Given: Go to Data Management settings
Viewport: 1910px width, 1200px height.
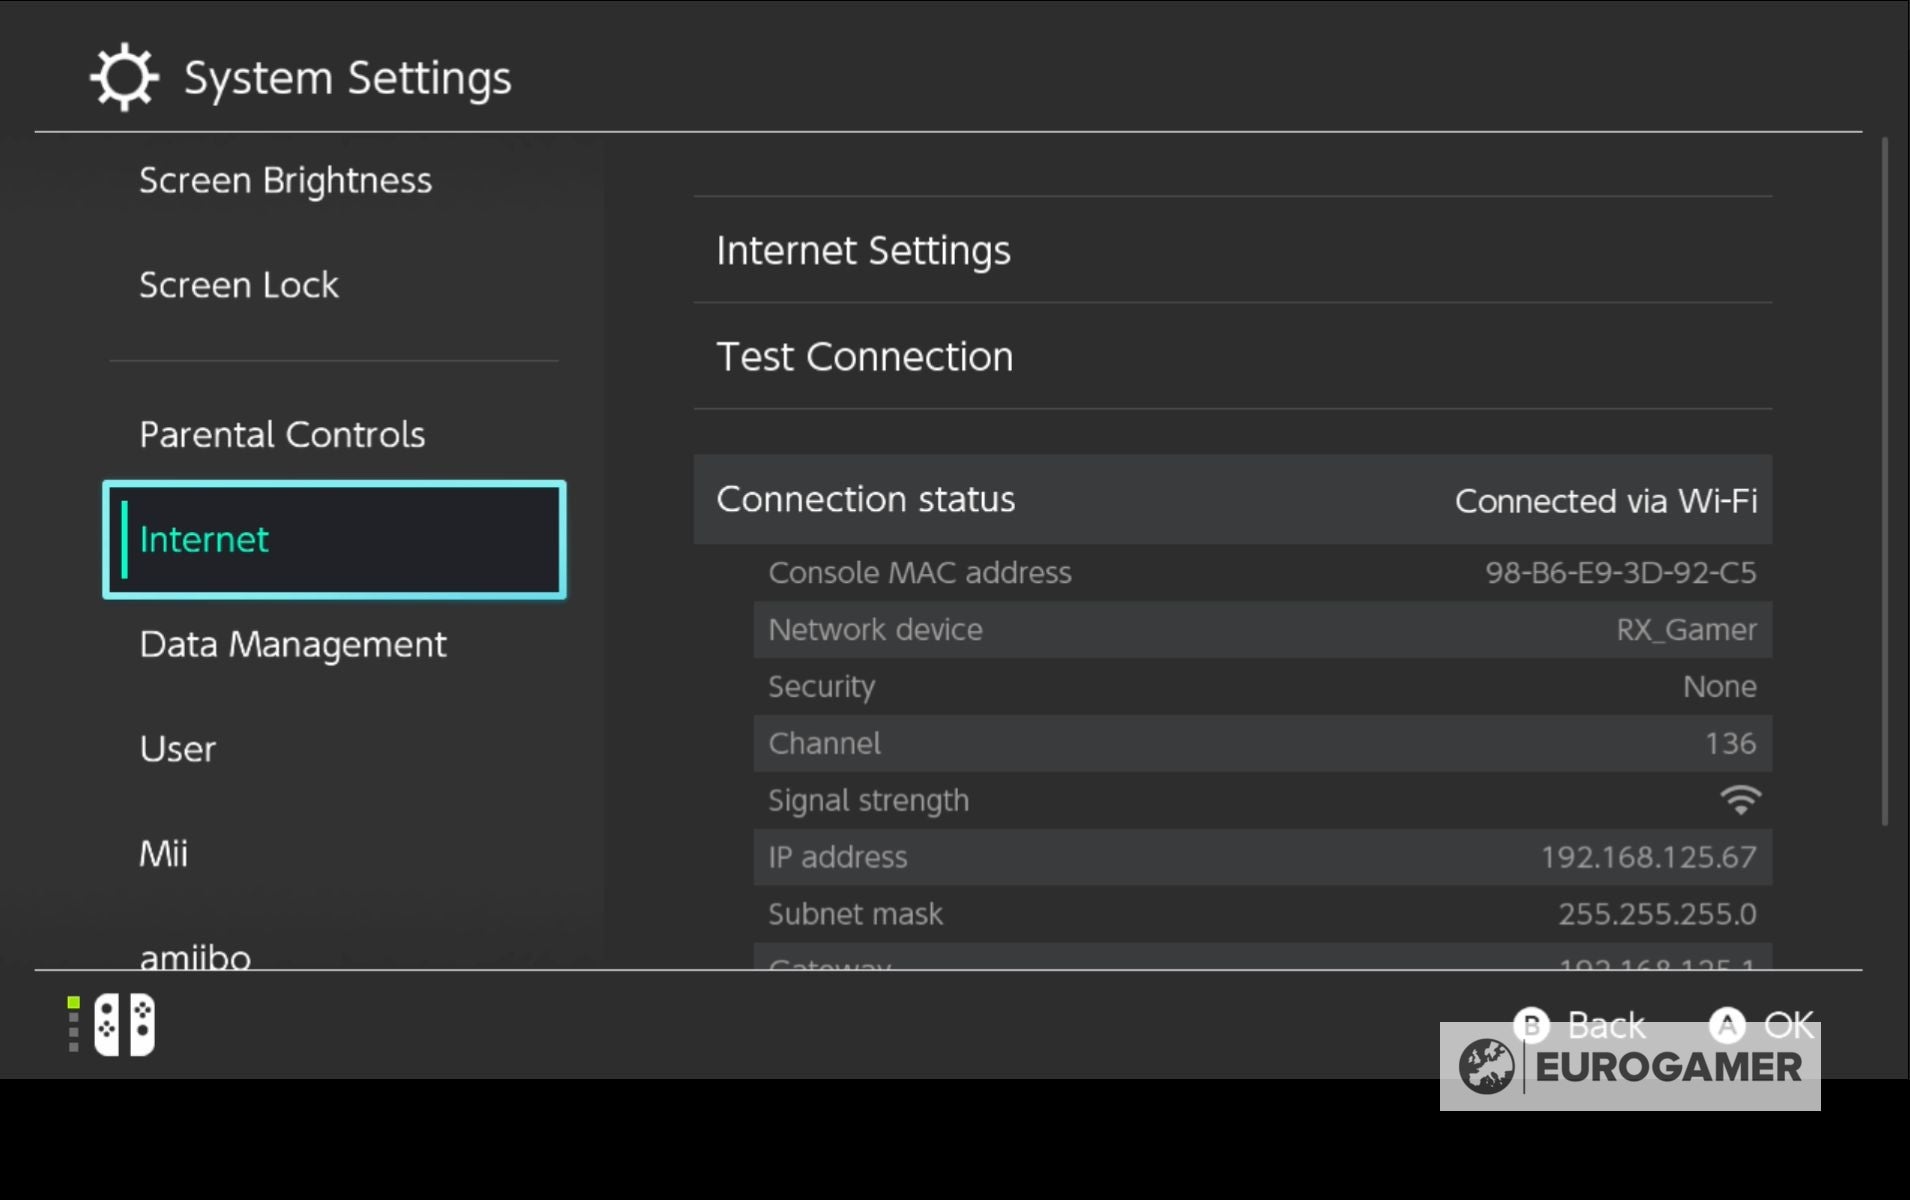Looking at the screenshot, I should tap(293, 644).
